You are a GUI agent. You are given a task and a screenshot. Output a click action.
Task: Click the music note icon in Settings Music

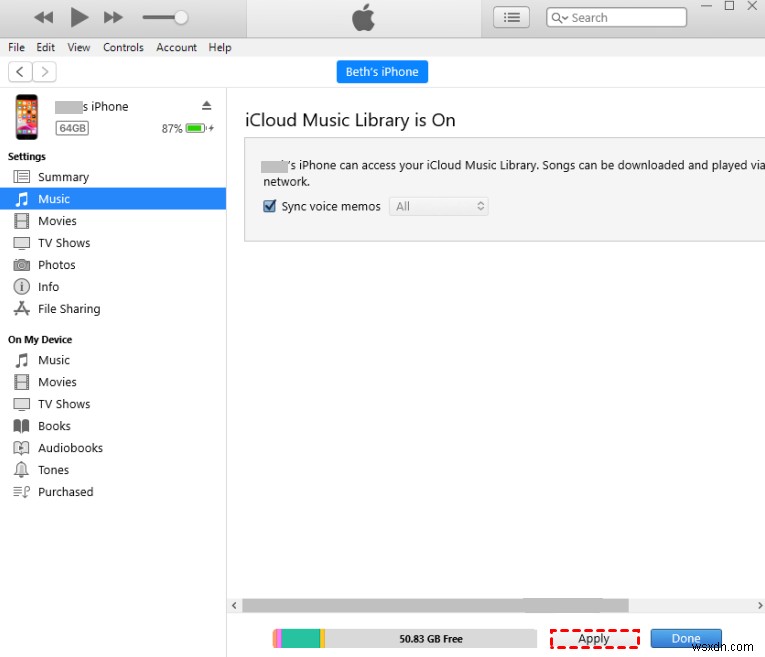pos(21,199)
